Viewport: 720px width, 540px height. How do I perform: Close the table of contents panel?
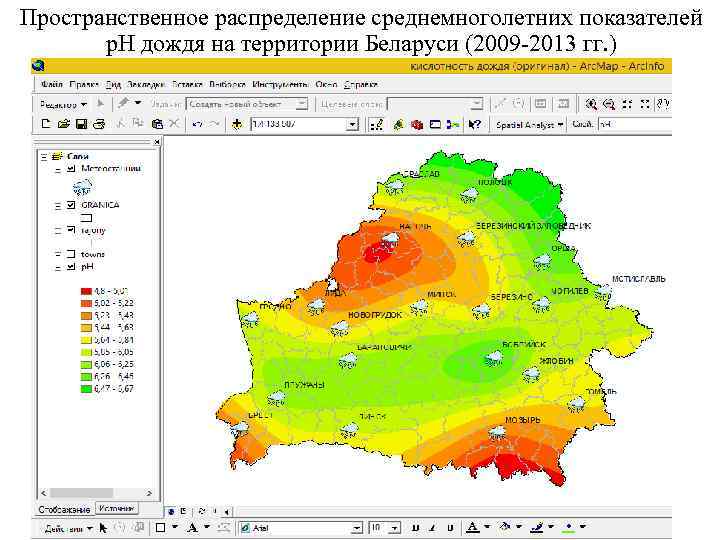[157, 142]
